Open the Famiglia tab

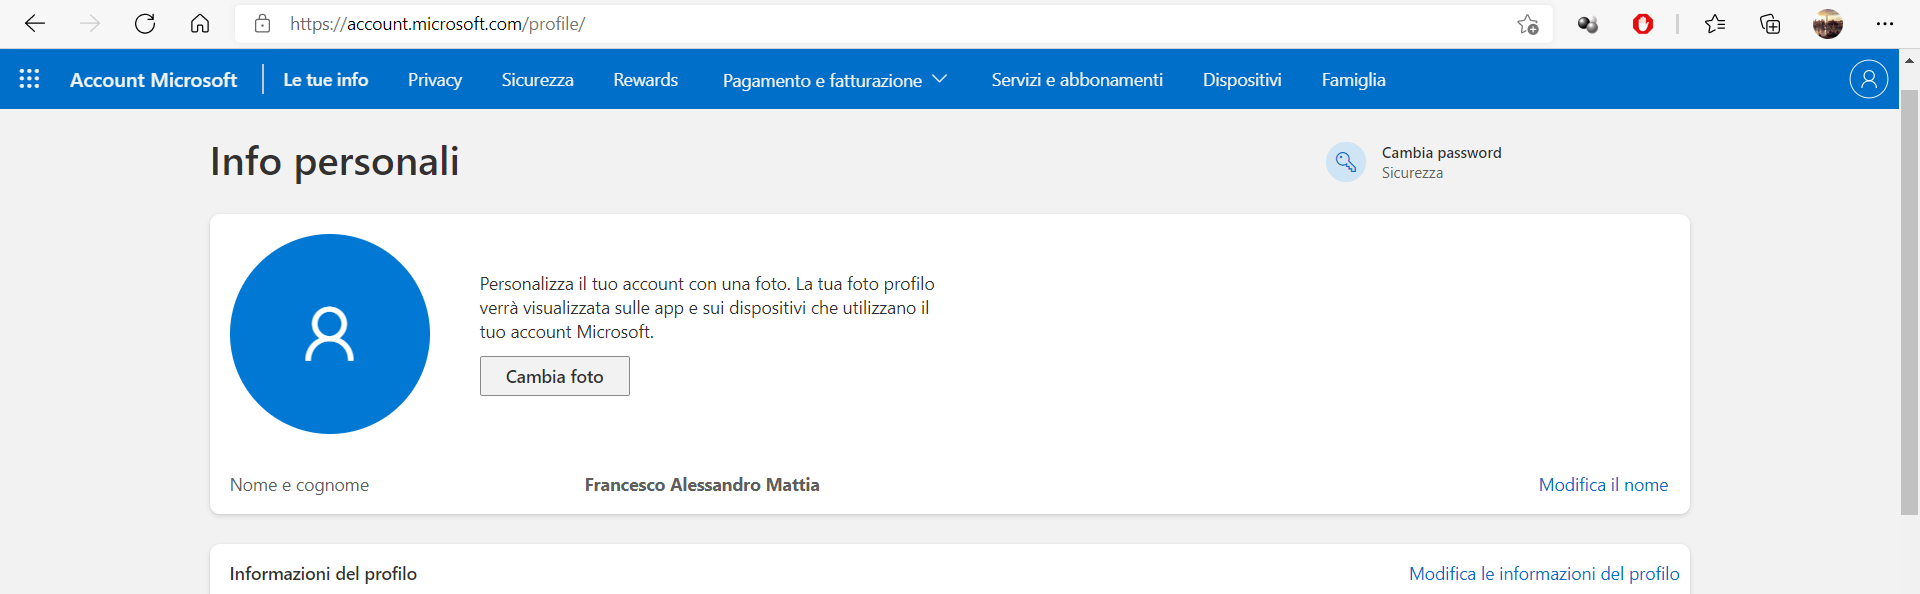click(x=1354, y=80)
